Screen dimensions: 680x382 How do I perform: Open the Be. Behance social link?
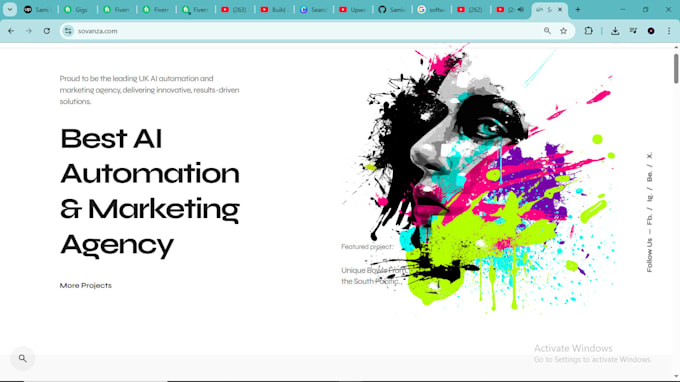[649, 176]
